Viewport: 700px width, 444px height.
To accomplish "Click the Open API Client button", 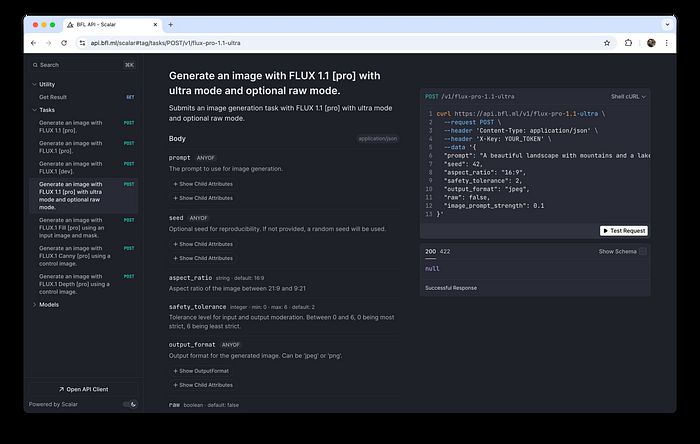I will (x=84, y=389).
